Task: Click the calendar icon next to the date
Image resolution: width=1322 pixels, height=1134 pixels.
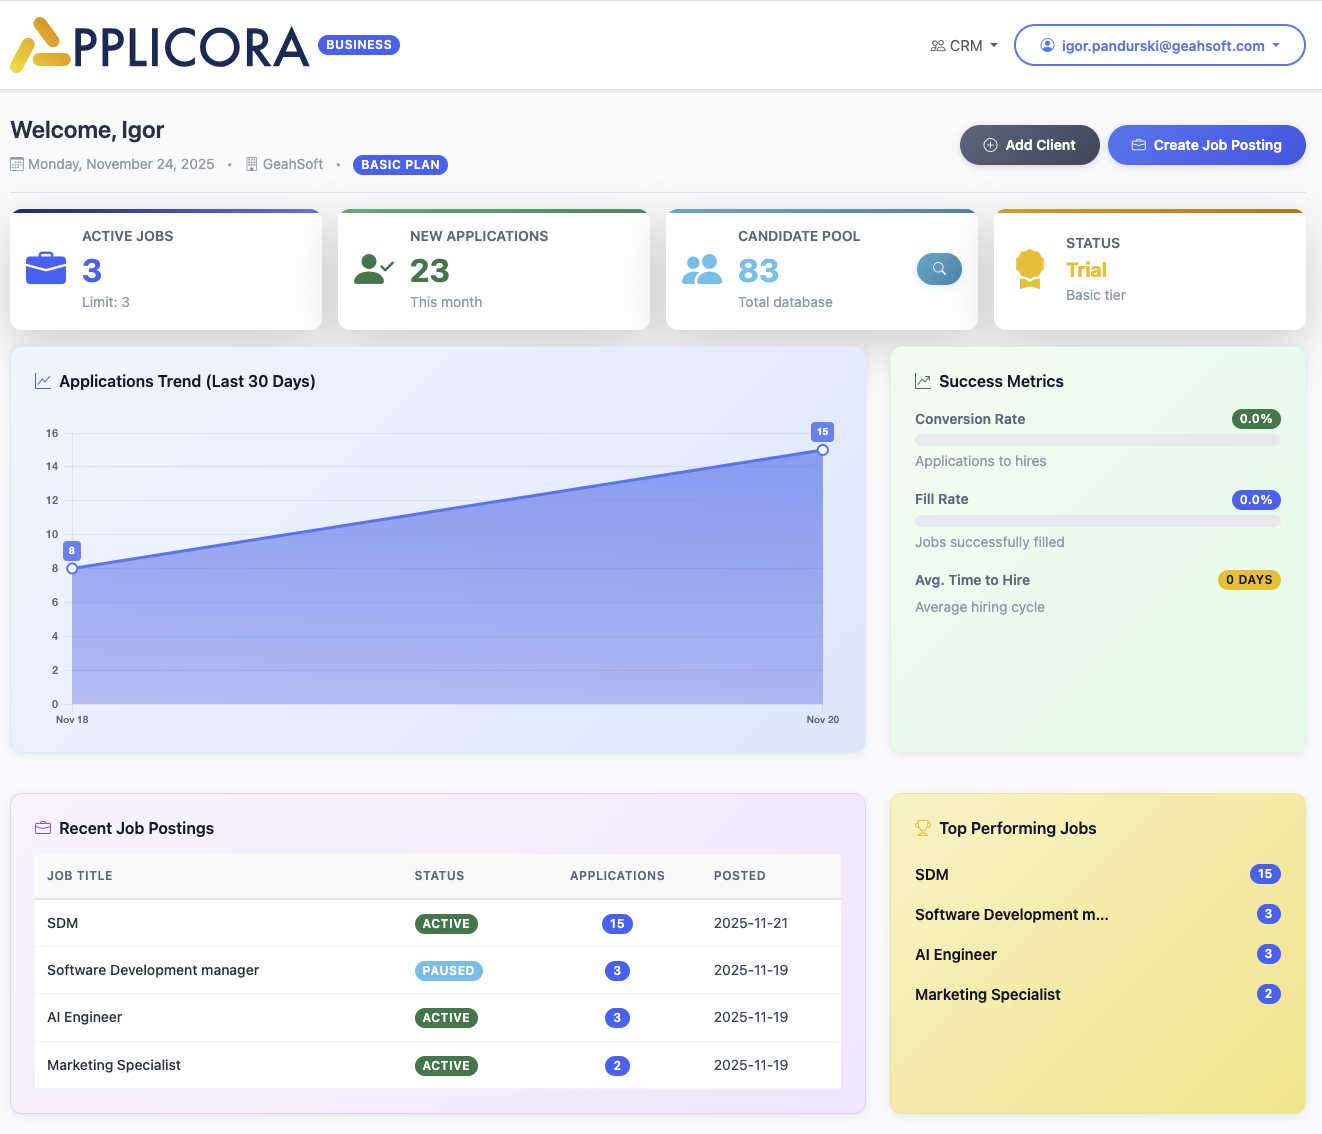Action: point(17,164)
